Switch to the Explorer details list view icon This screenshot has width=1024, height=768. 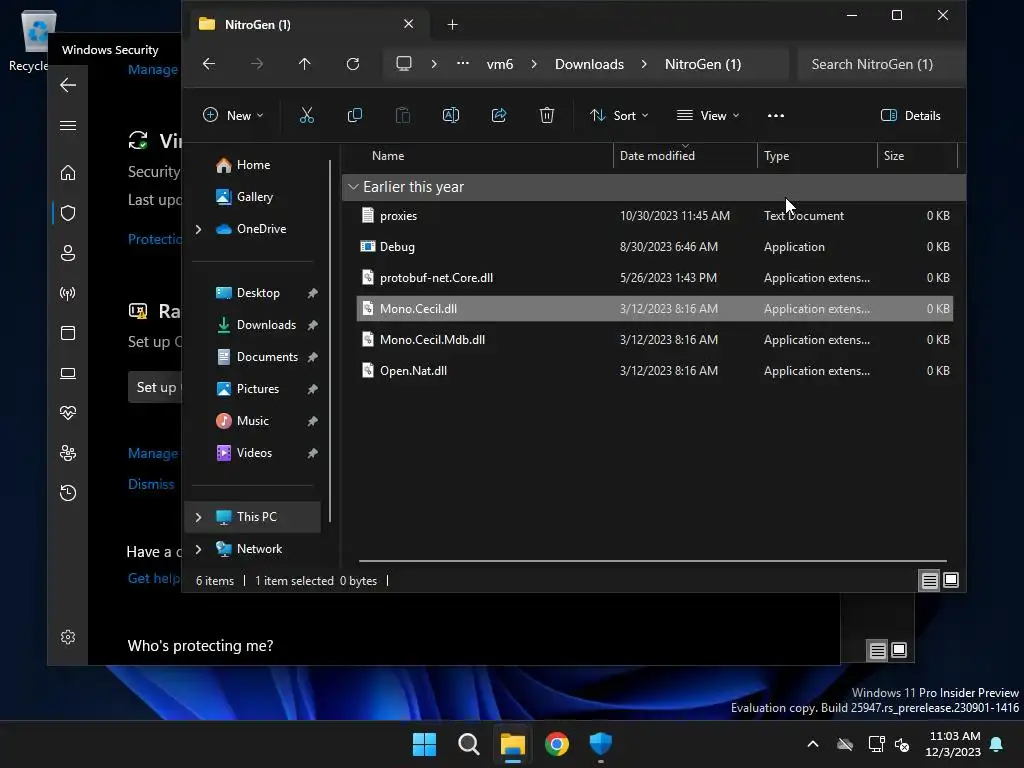tap(929, 580)
